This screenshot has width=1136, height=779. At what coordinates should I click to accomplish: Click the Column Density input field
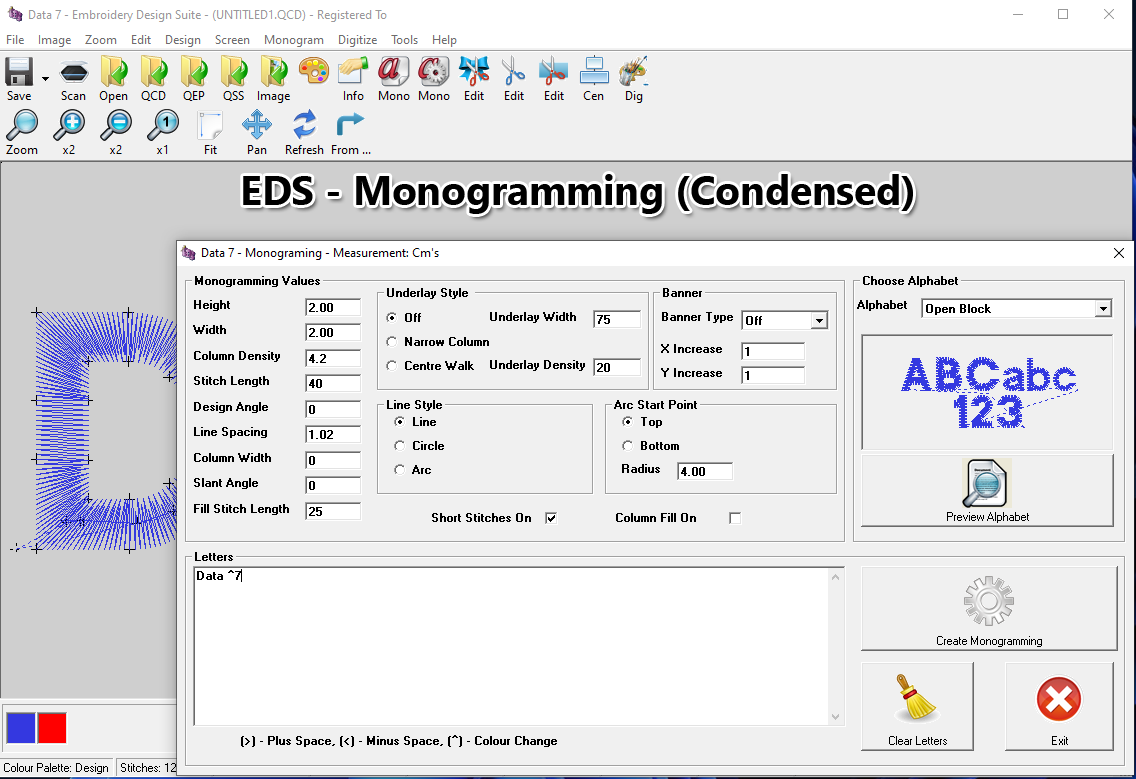tap(333, 358)
